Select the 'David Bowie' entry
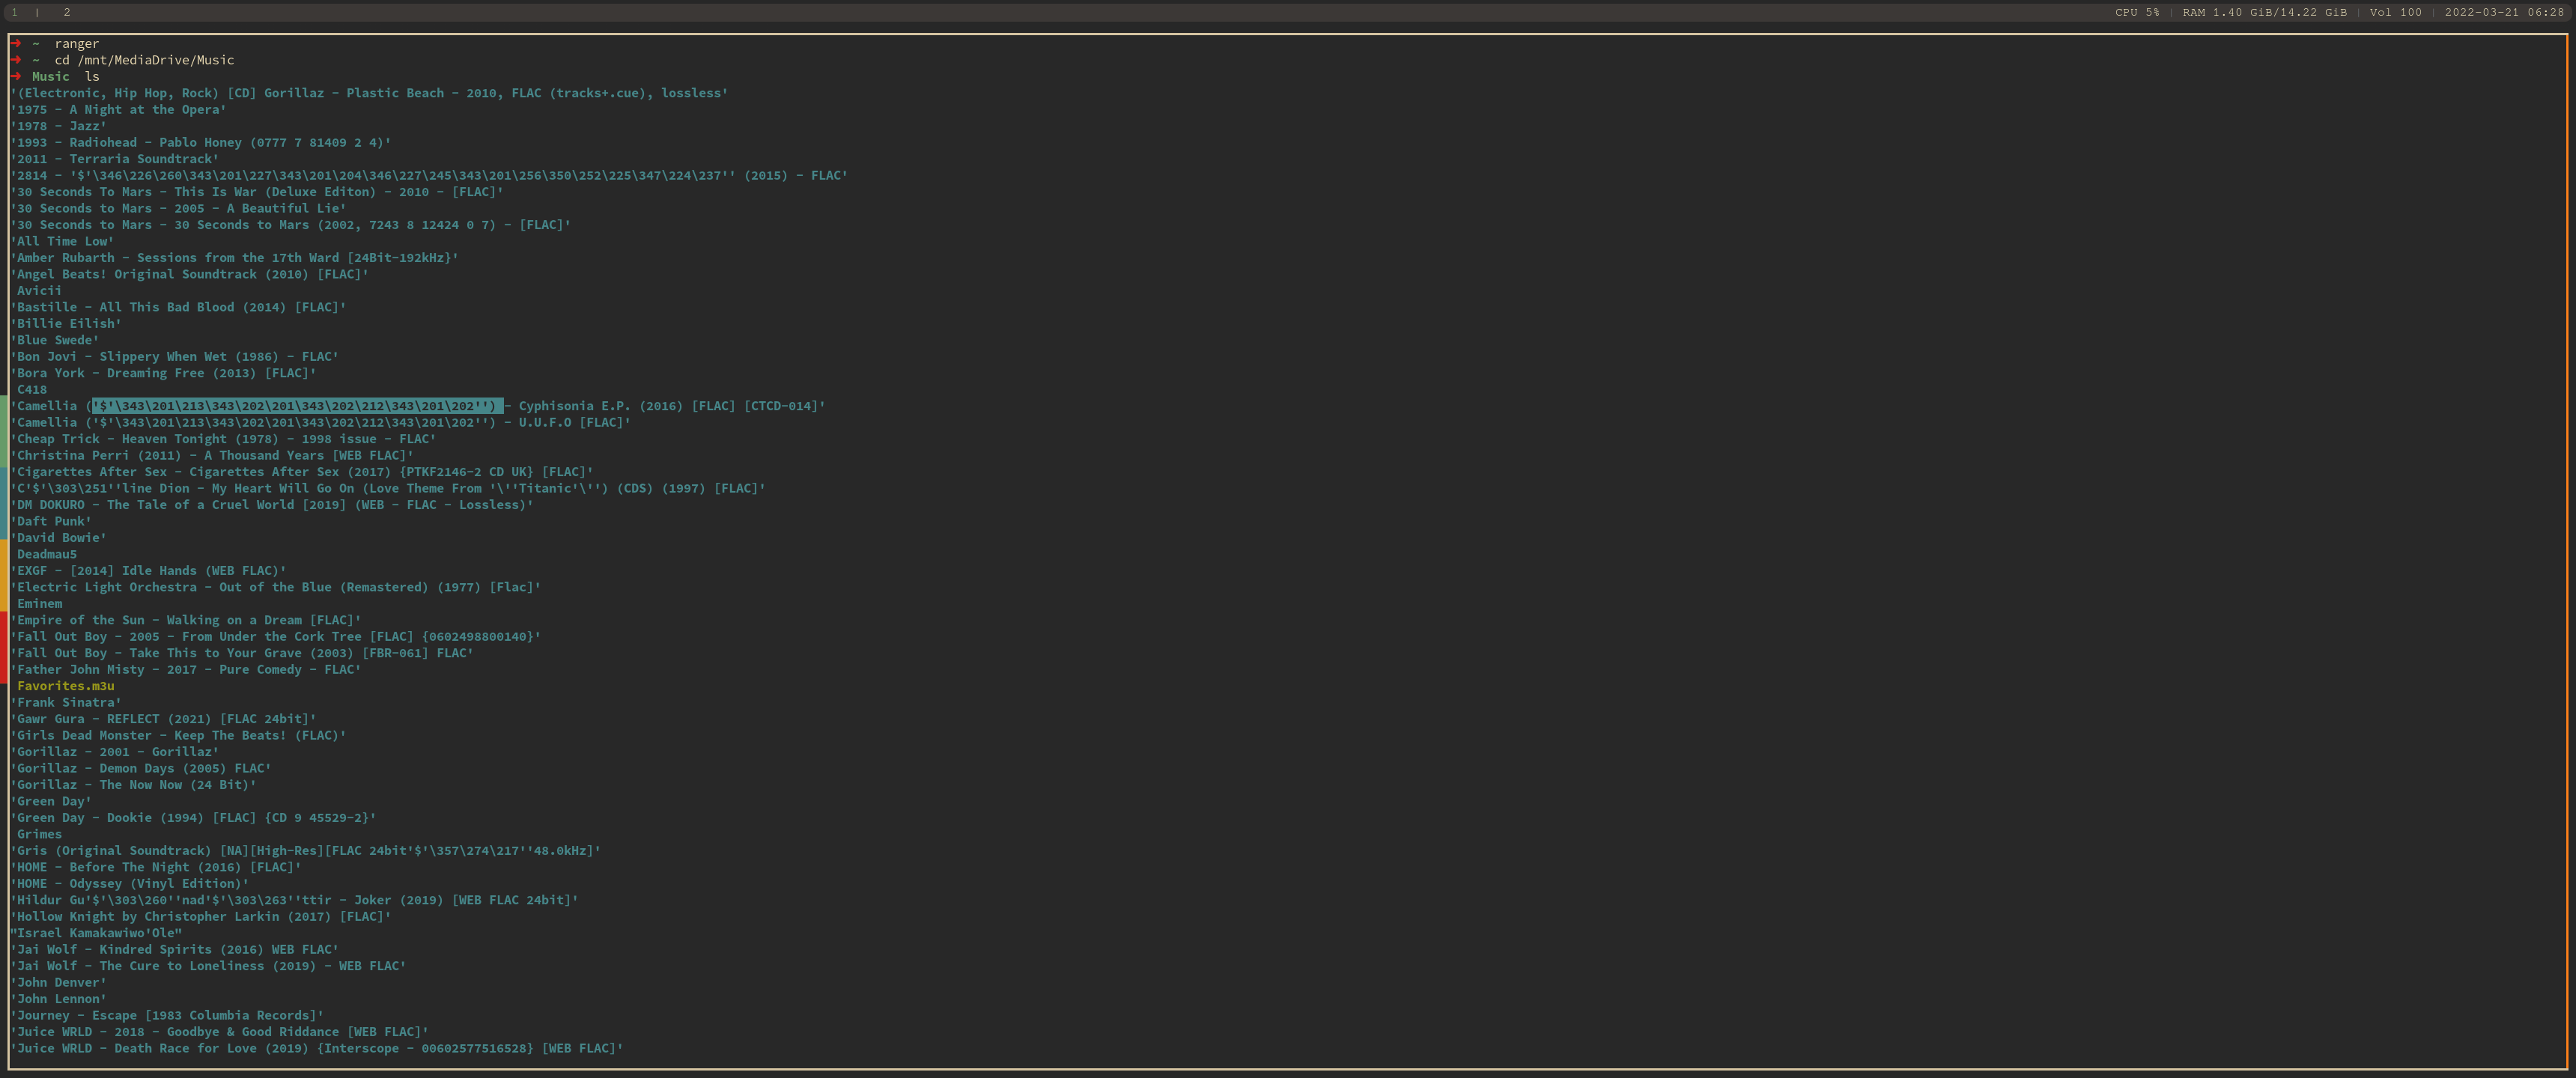 pyautogui.click(x=59, y=538)
